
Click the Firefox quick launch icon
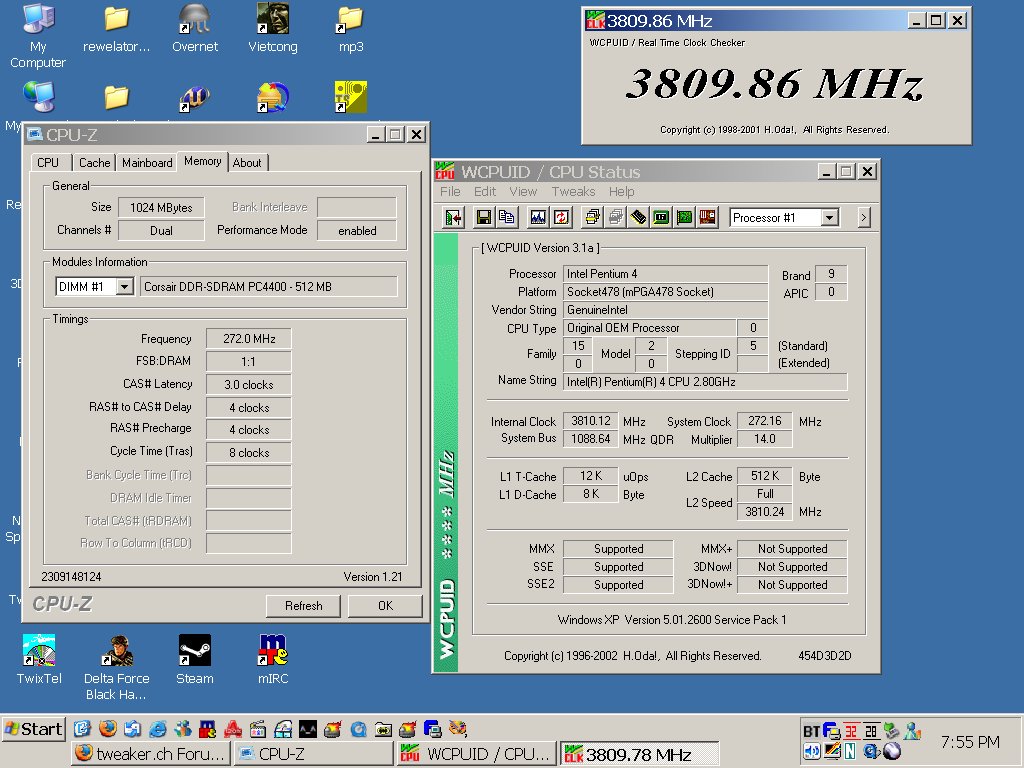click(x=106, y=729)
